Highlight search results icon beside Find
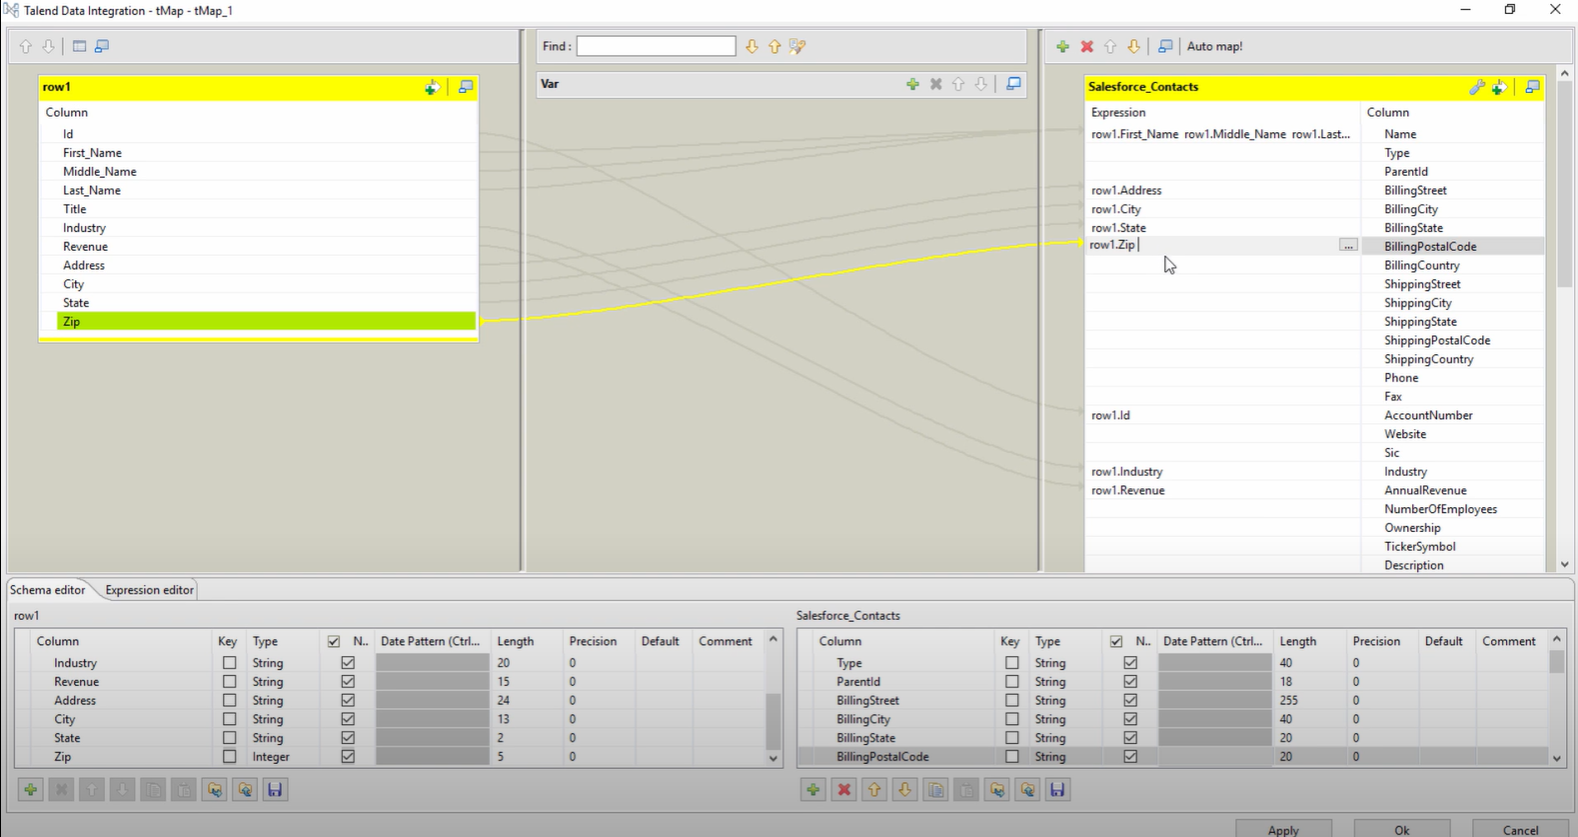 coord(798,46)
